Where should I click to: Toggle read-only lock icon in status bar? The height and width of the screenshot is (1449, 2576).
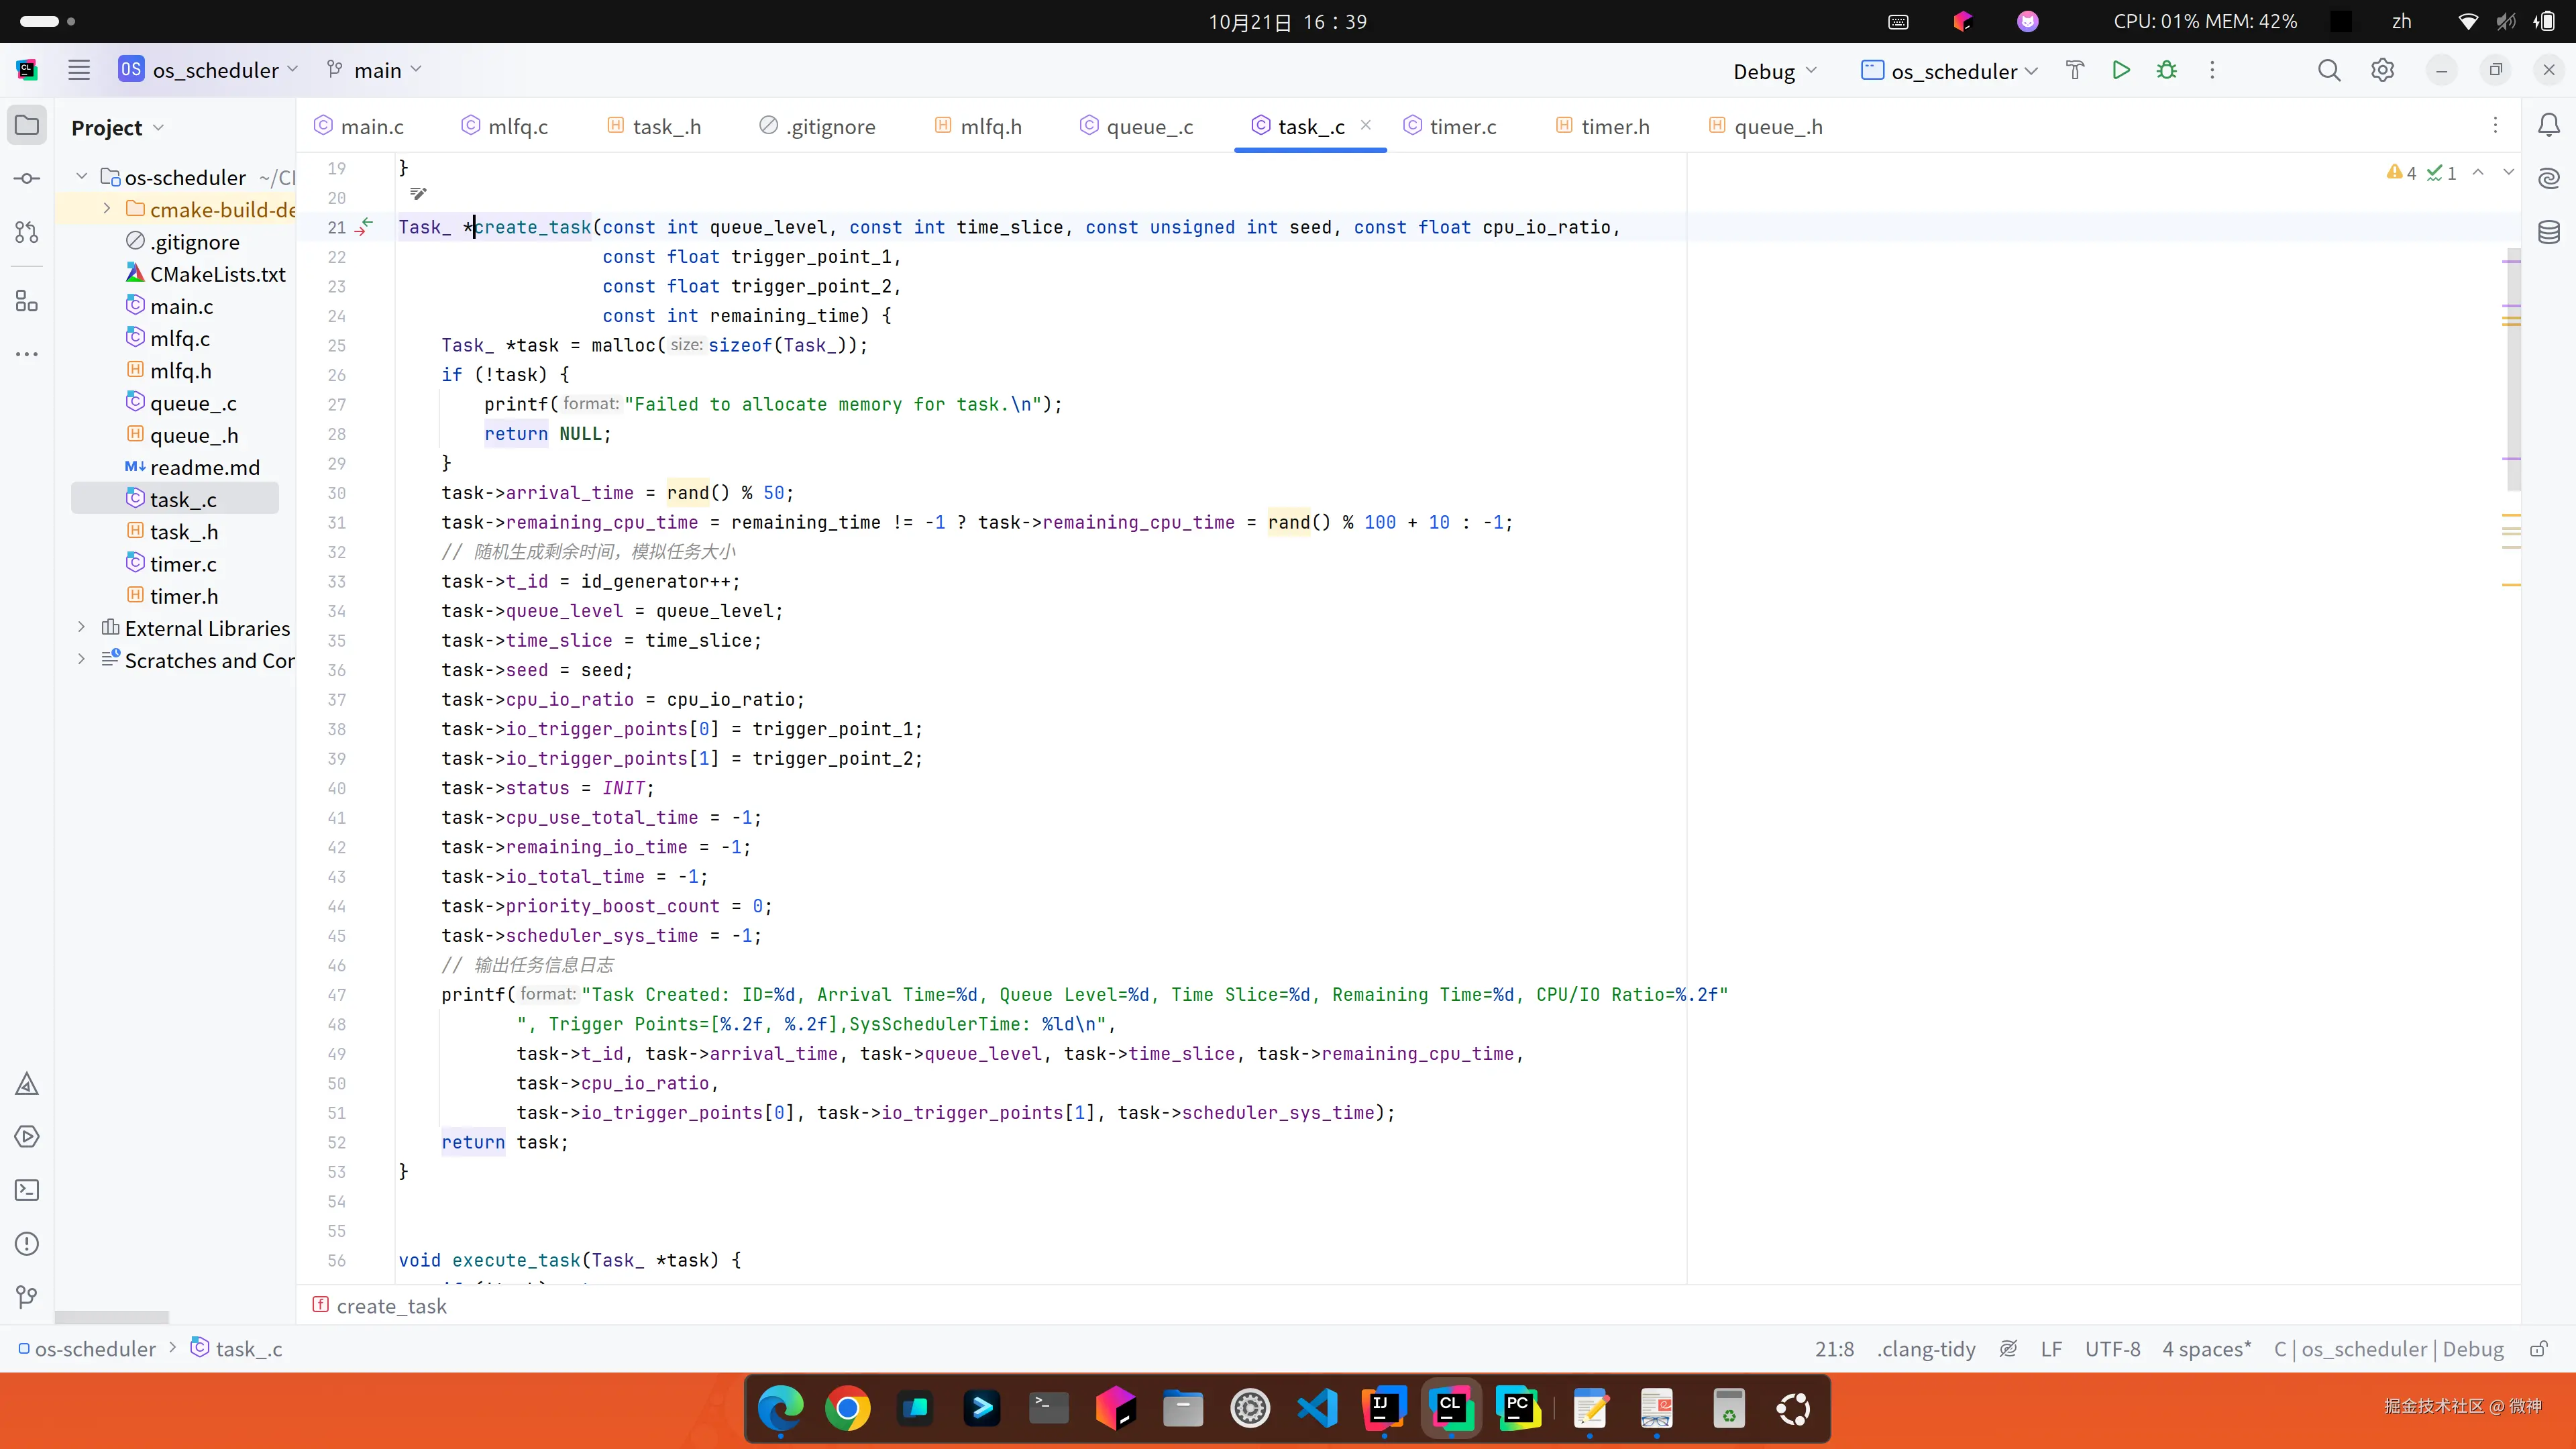(x=2538, y=1349)
